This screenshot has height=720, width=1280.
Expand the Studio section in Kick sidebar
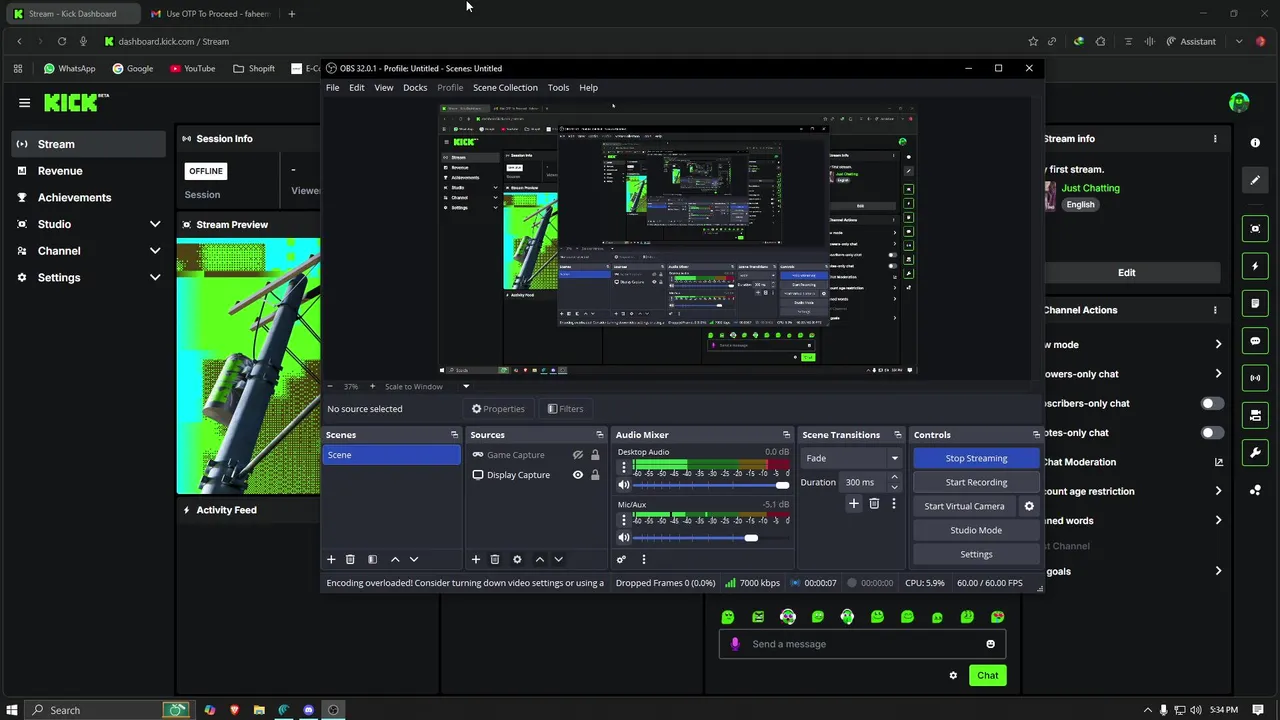(x=155, y=224)
